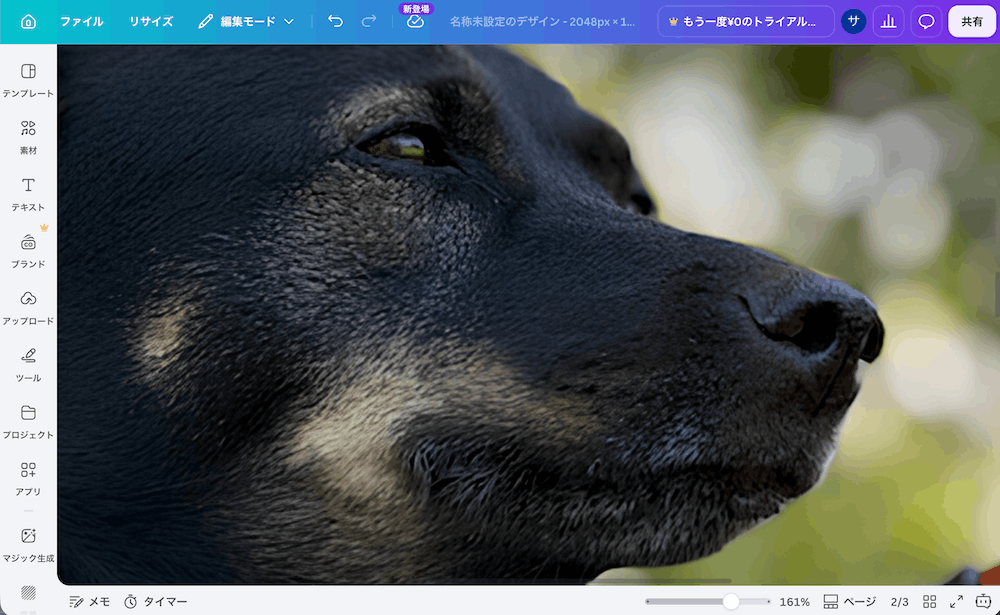Open the サ account avatar
Screen dimensions: 1000x615
(853, 22)
